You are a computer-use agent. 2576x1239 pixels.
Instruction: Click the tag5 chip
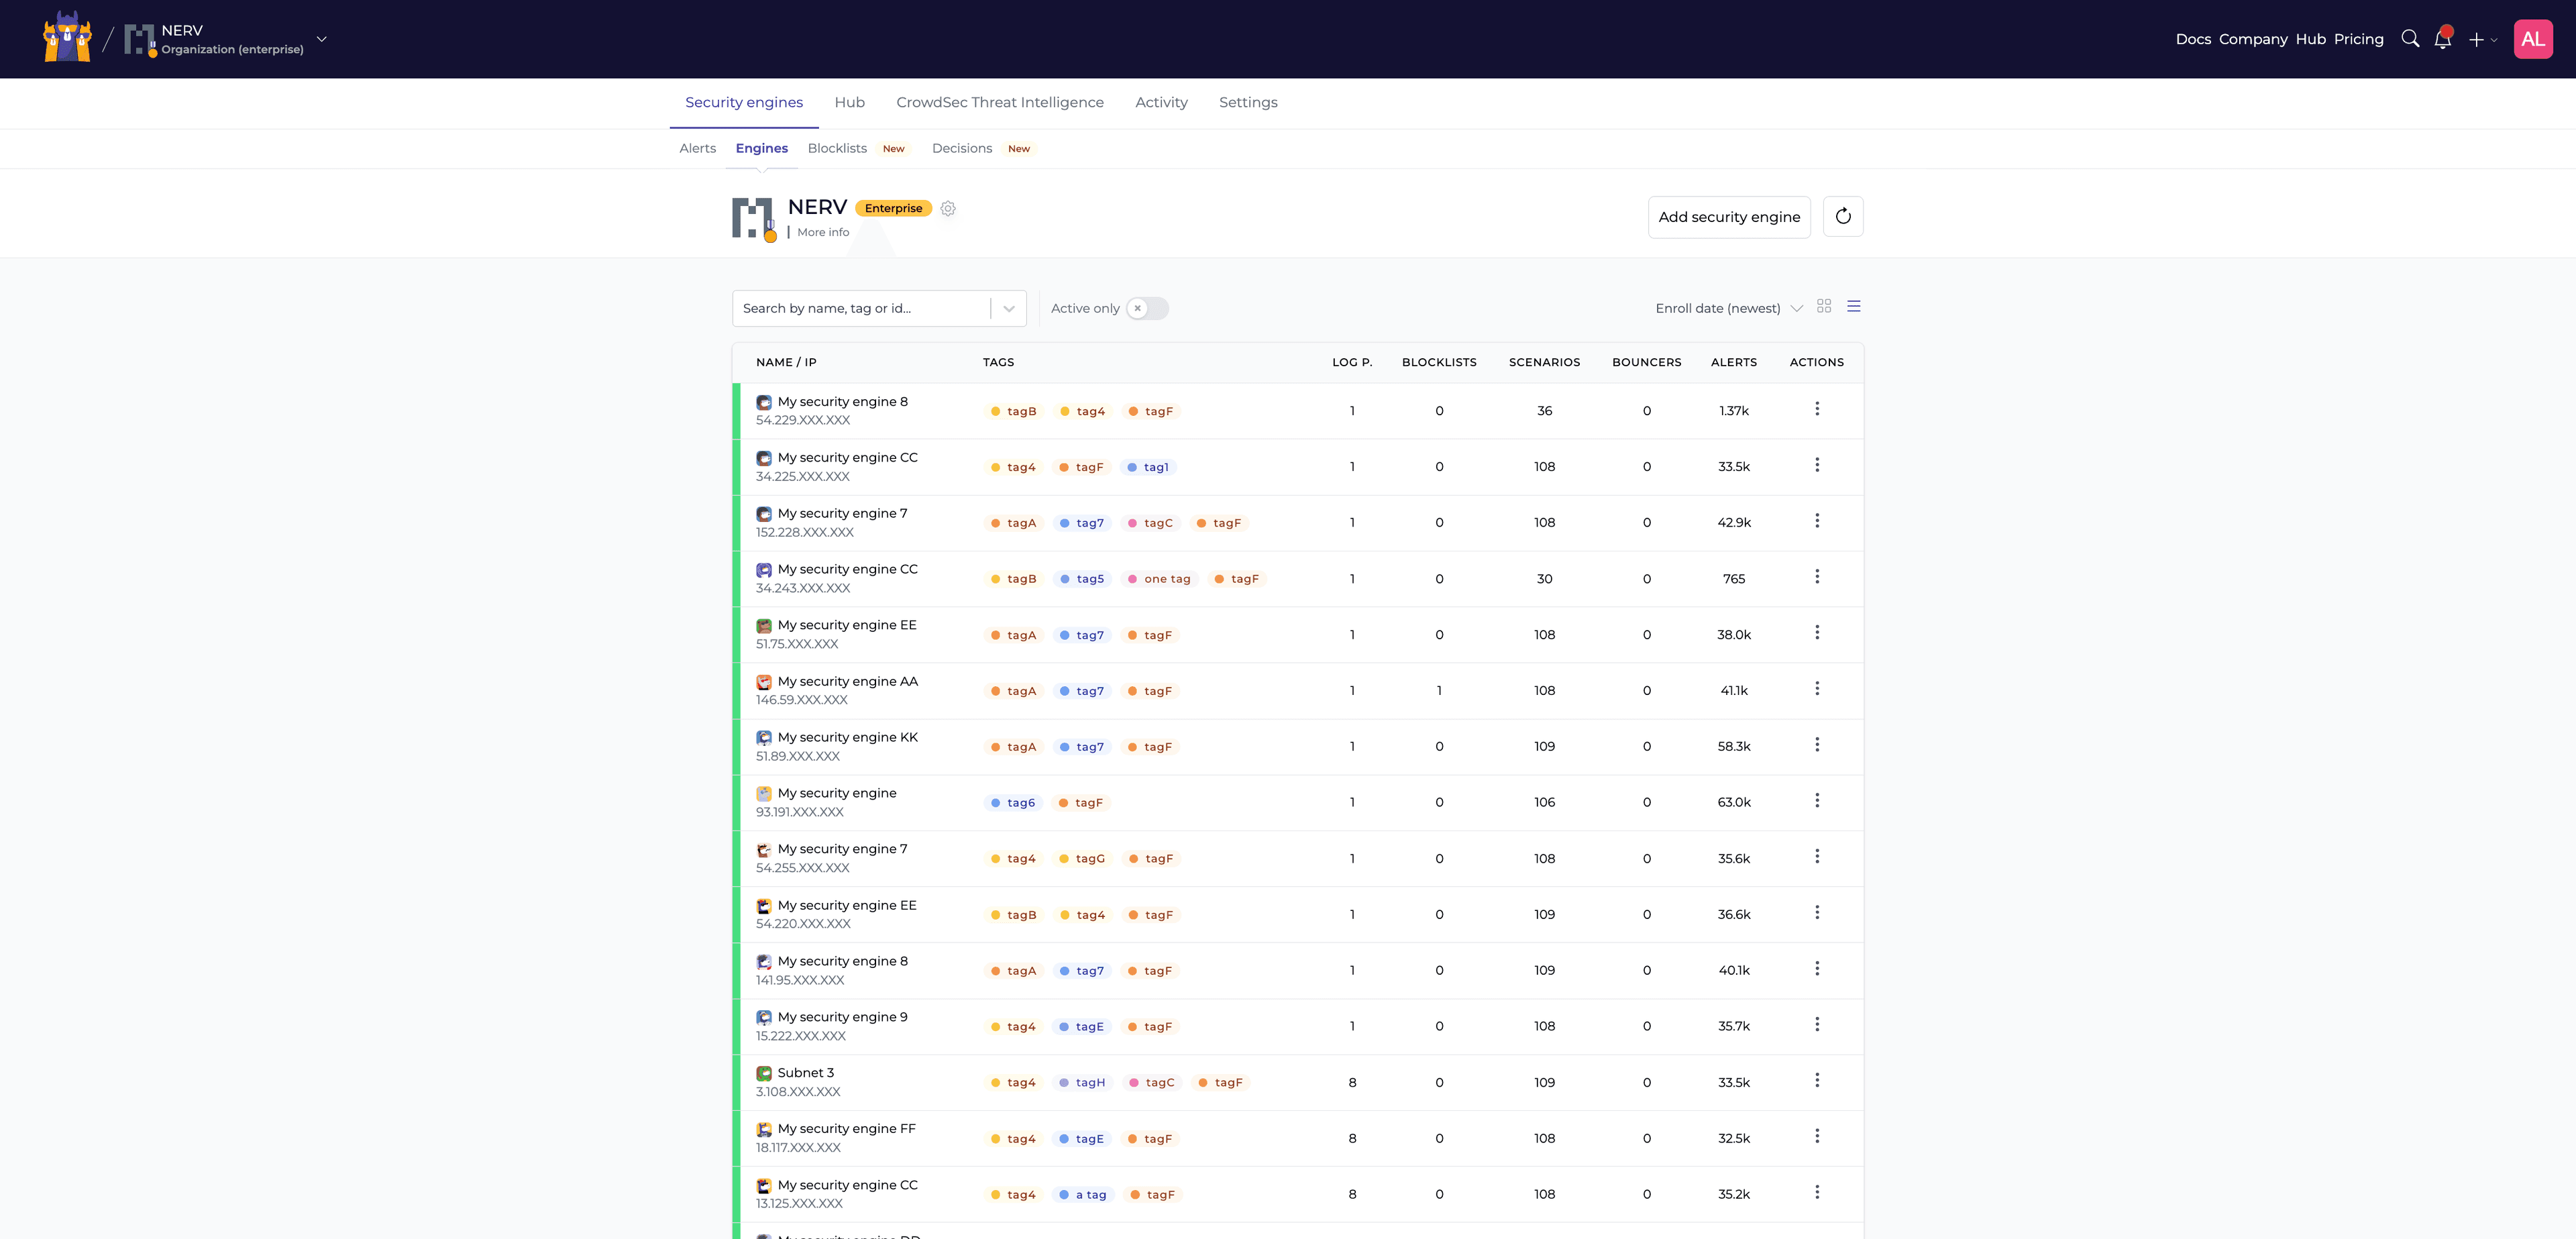1082,578
